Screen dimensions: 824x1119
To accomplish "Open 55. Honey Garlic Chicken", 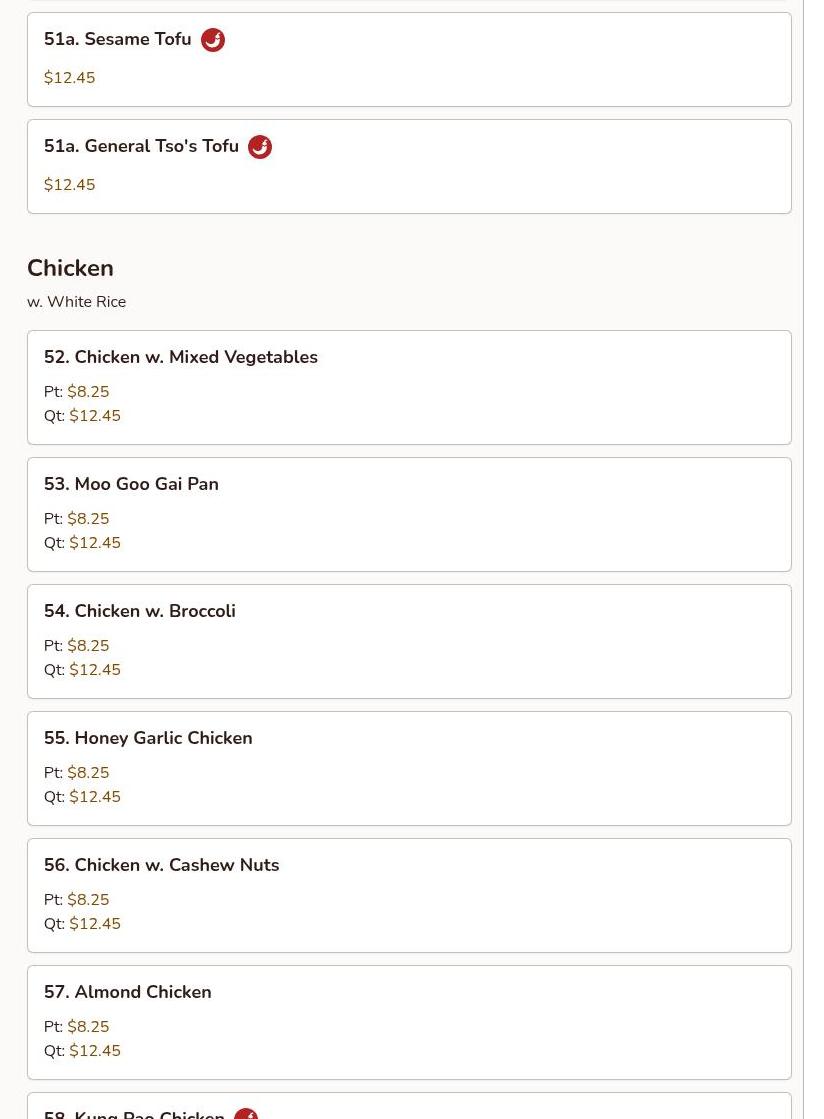I will click(x=148, y=738).
